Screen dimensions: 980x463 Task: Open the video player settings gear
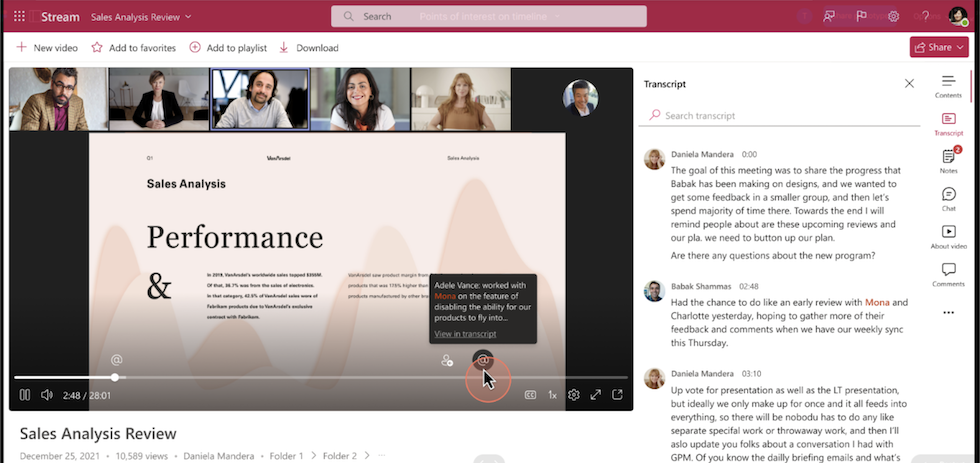tap(574, 395)
